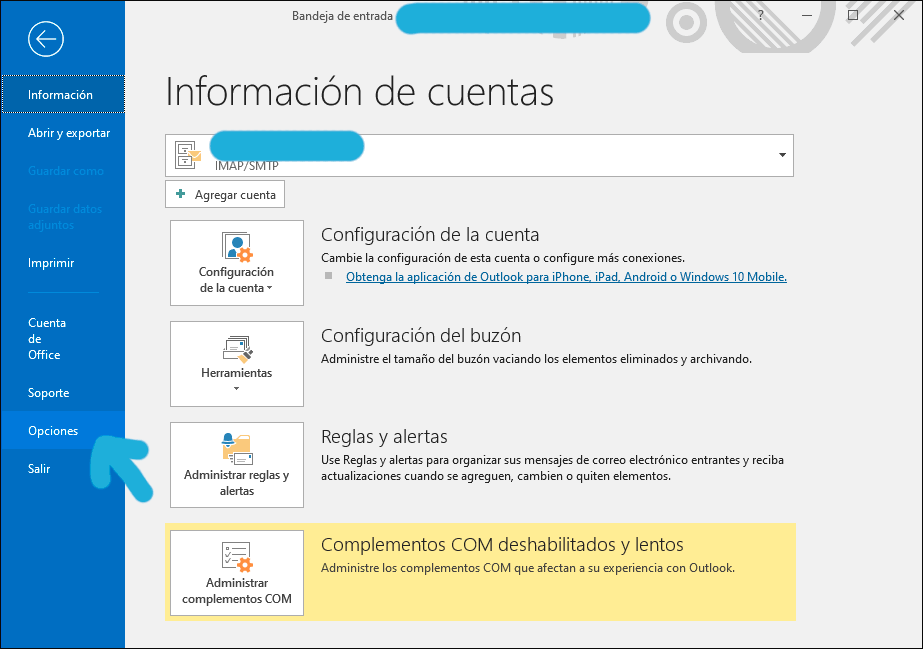Click the COM add-ins checklist gear icon
This screenshot has width=923, height=649.
[x=237, y=557]
